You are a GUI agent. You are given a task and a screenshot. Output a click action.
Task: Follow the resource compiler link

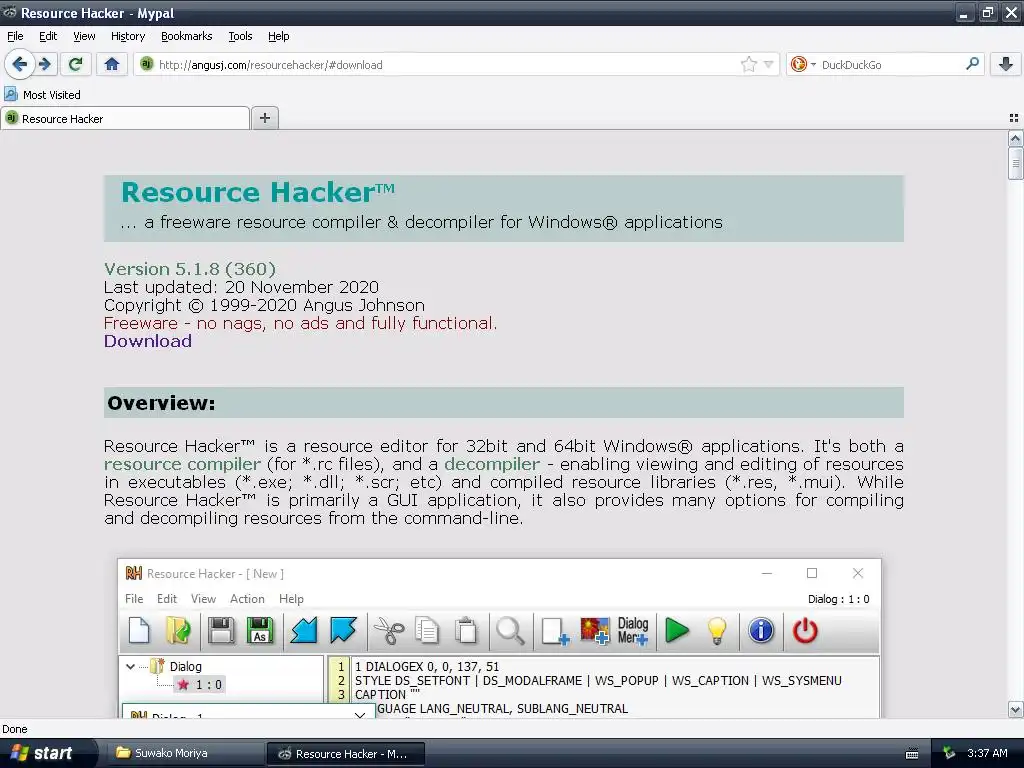pyautogui.click(x=182, y=464)
